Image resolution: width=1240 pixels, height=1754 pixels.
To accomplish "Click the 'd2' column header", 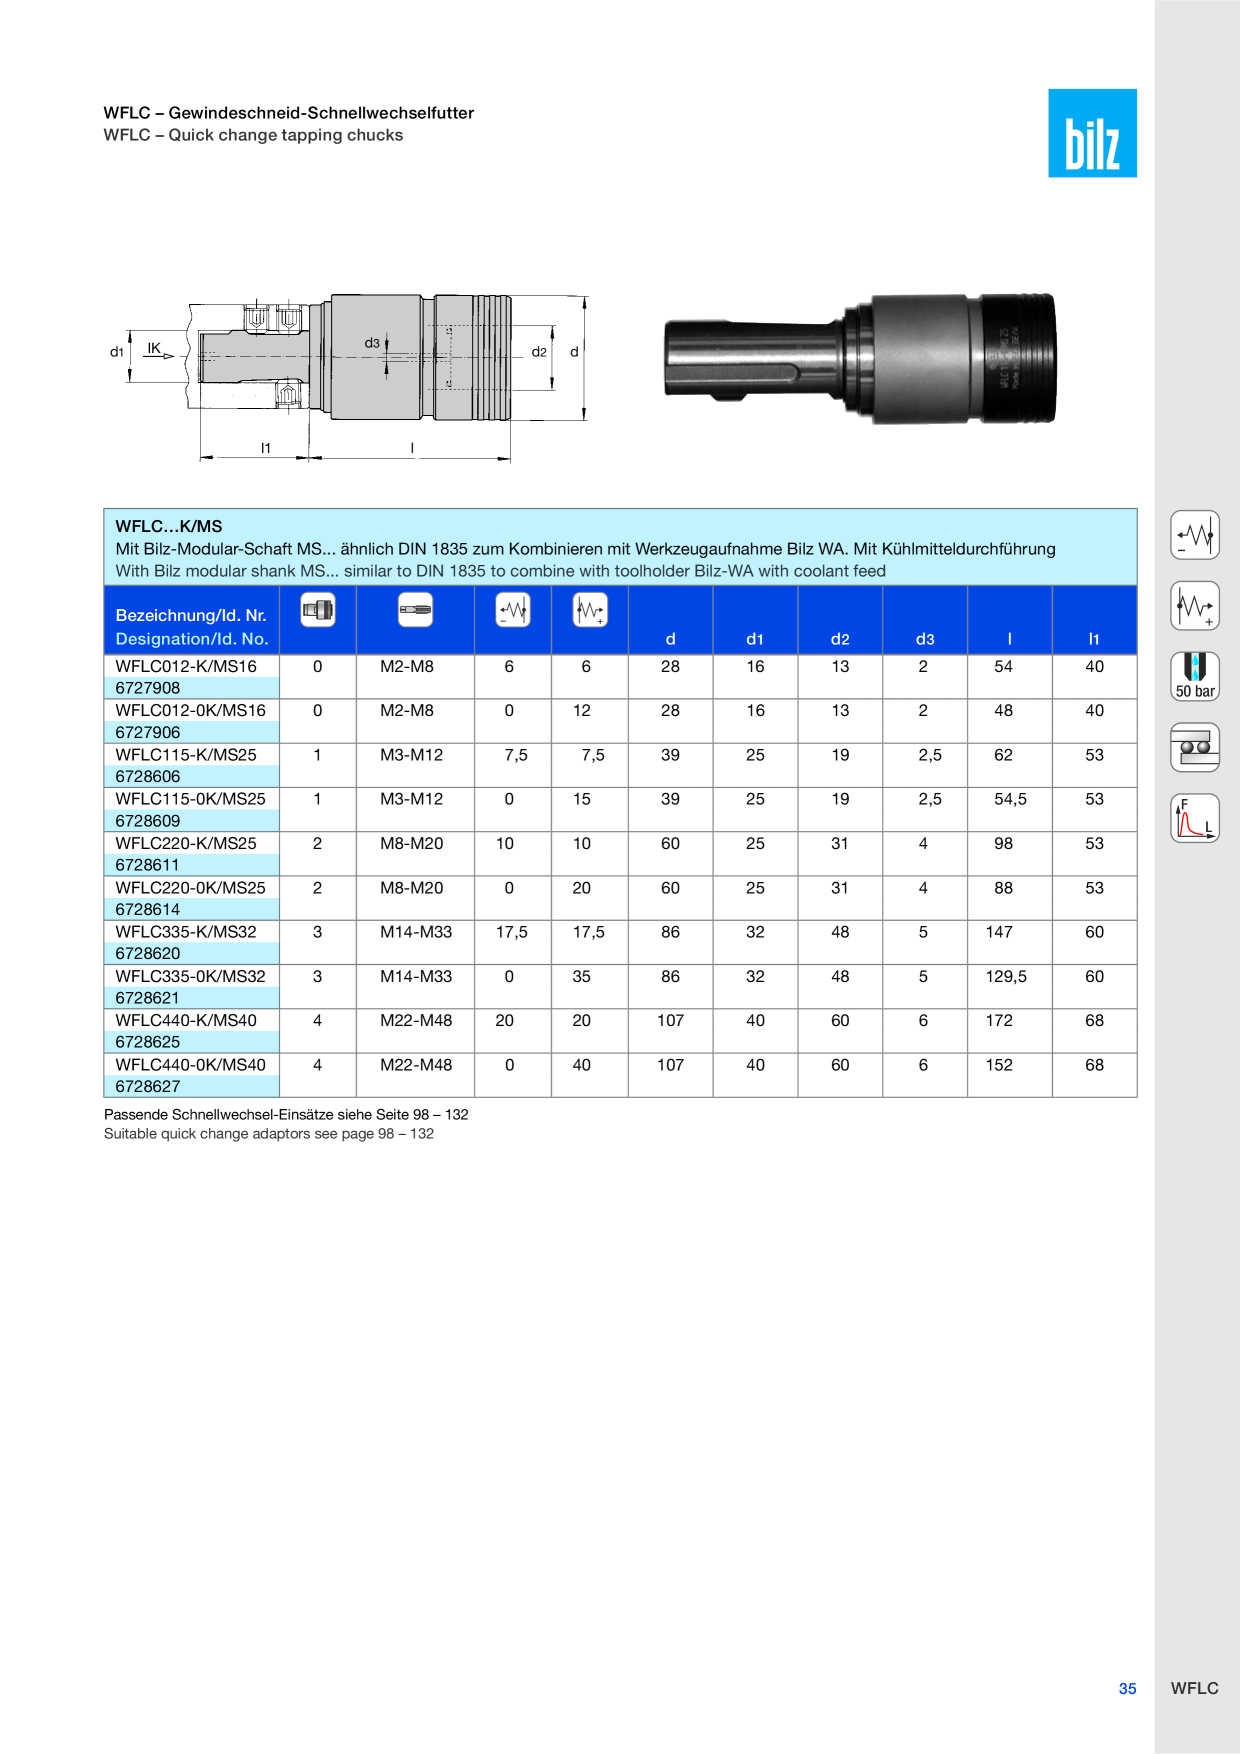I will pyautogui.click(x=840, y=639).
